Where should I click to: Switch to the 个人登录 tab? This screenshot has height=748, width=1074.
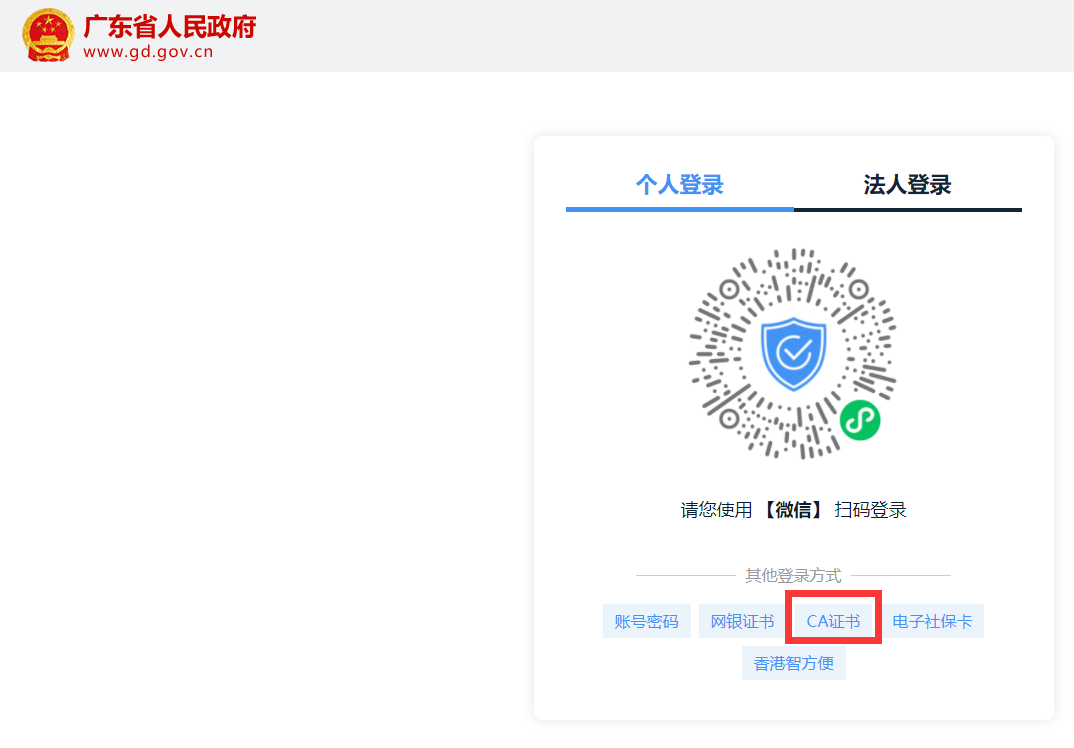679,185
